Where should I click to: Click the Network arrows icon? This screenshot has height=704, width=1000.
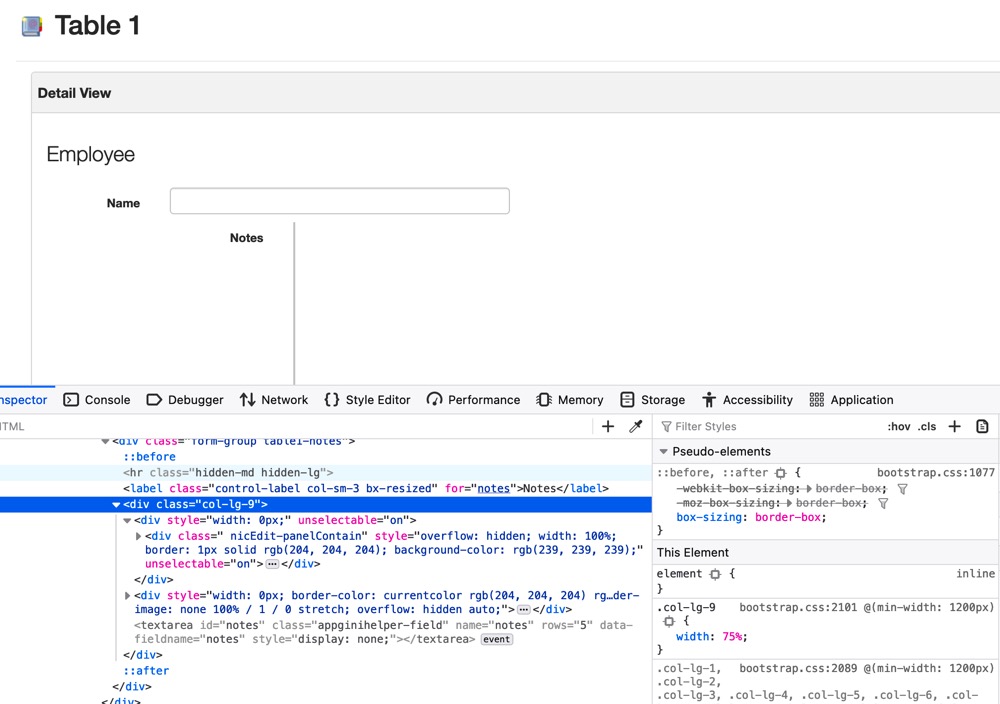[x=247, y=400]
